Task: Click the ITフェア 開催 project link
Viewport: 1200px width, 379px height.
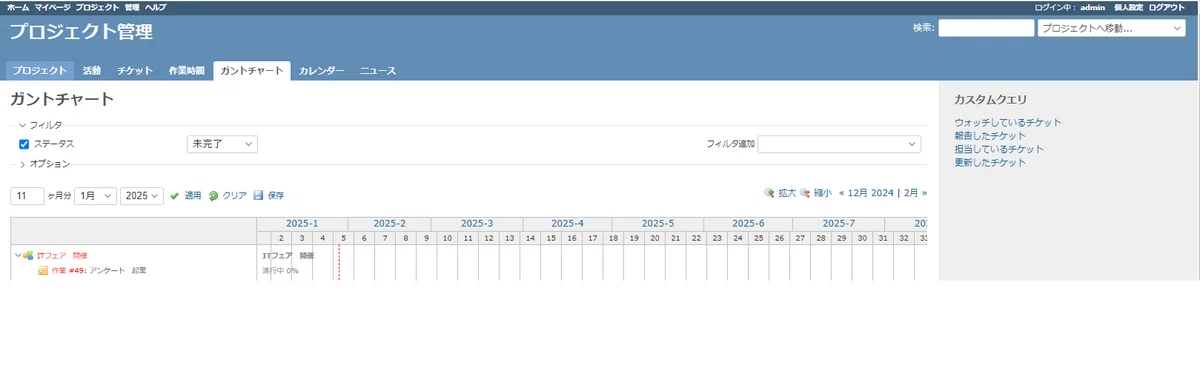Action: (x=61, y=256)
